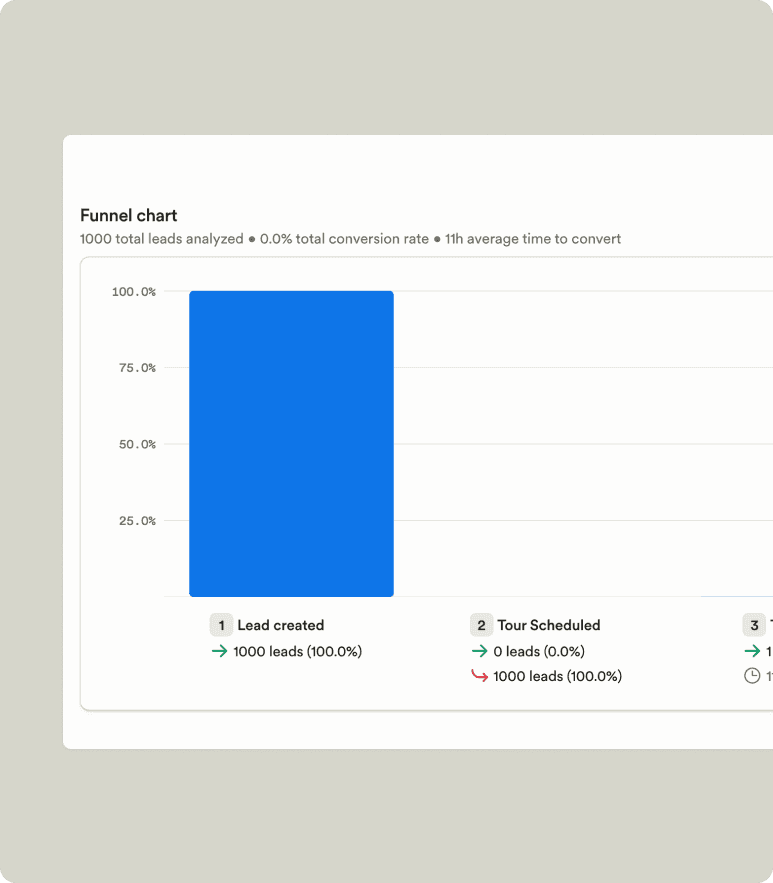Image resolution: width=773 pixels, height=883 pixels.
Task: Click the Tour Scheduled stage label
Action: pyautogui.click(x=549, y=624)
